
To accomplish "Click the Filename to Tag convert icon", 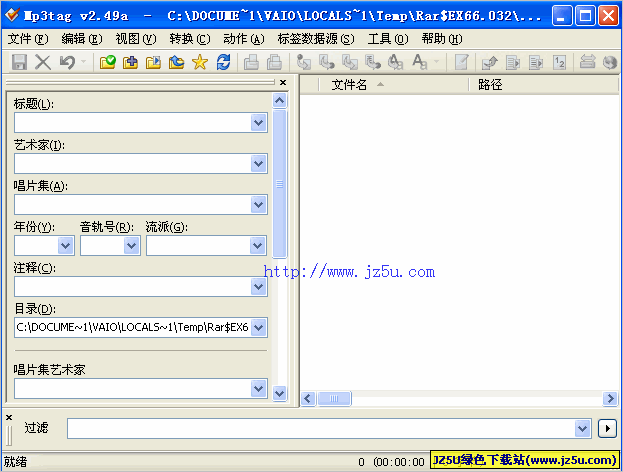I will [327, 62].
